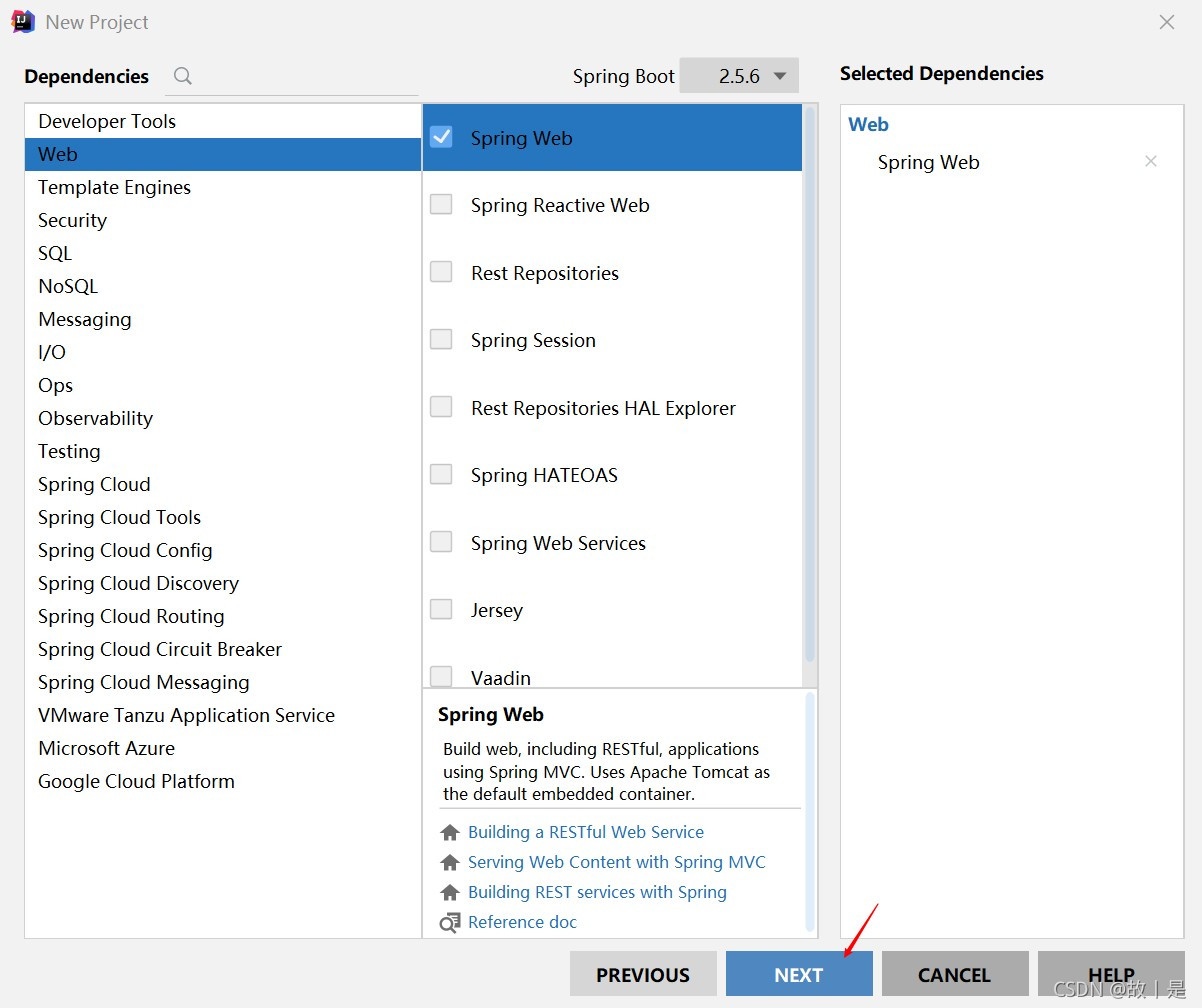Open the Reference doc link
This screenshot has height=1008, width=1202.
tap(522, 922)
